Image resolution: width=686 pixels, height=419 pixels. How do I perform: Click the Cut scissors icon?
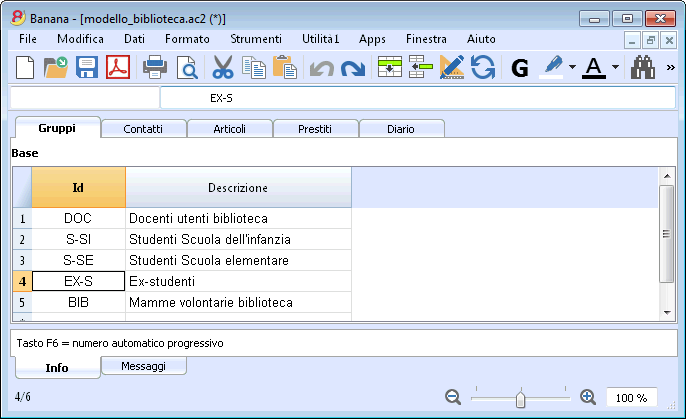pyautogui.click(x=223, y=68)
